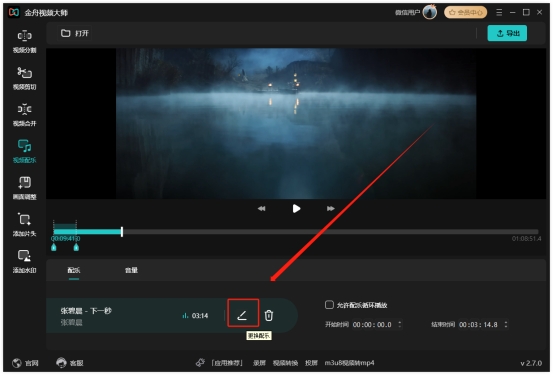This screenshot has width=553, height=376.
Task: Open the 画面调整 picture adjust tool
Action: (x=24, y=188)
